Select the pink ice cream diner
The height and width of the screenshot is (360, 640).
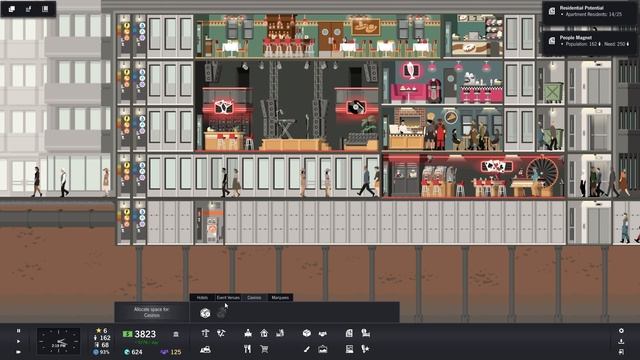(x=442, y=82)
